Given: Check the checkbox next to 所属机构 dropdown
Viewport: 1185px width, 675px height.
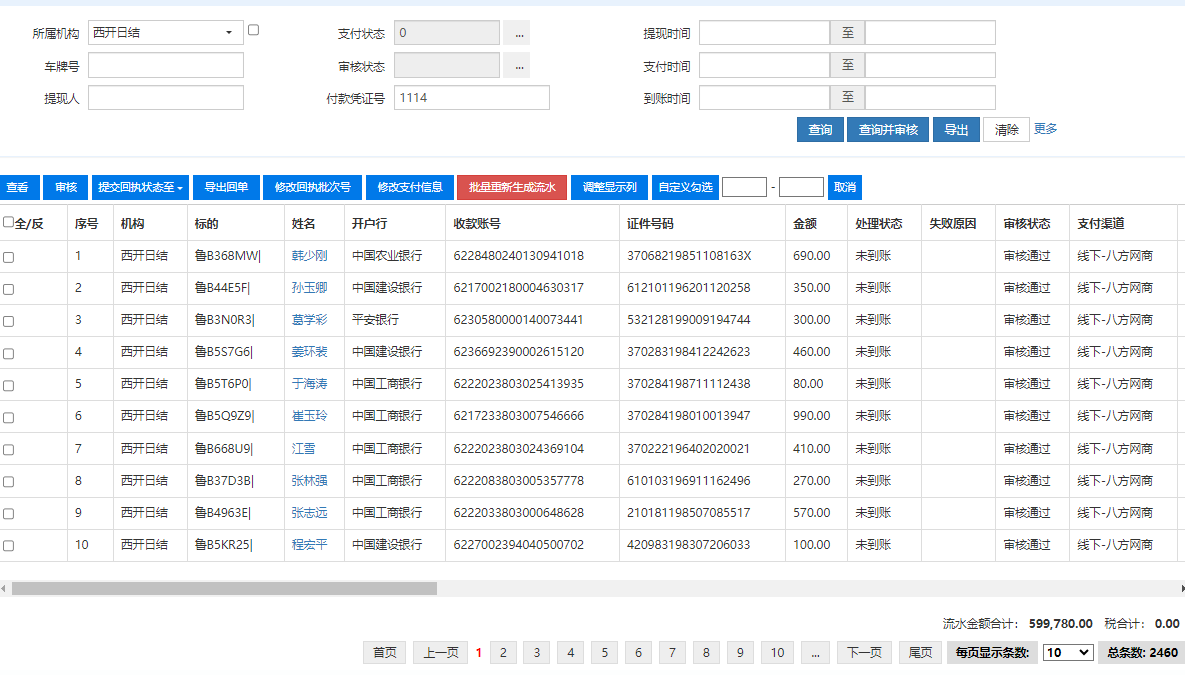Looking at the screenshot, I should (253, 30).
